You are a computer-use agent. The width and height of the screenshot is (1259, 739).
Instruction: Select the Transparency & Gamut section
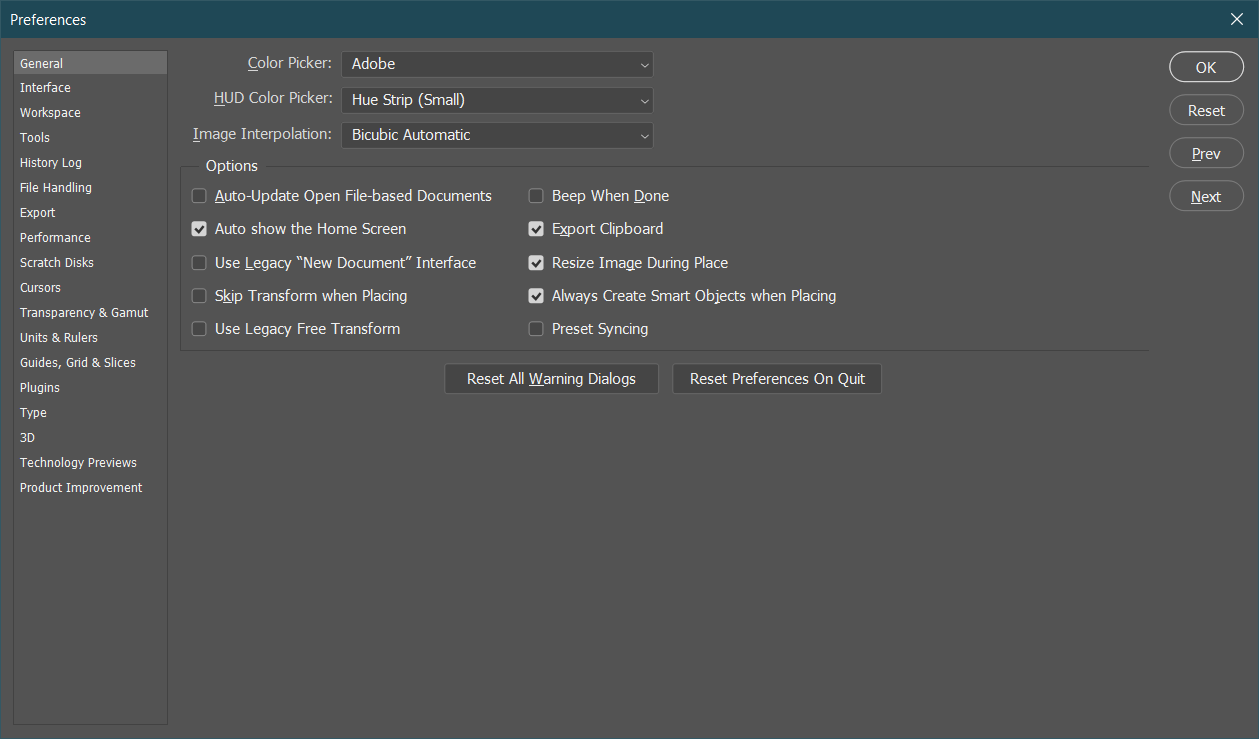pos(84,312)
